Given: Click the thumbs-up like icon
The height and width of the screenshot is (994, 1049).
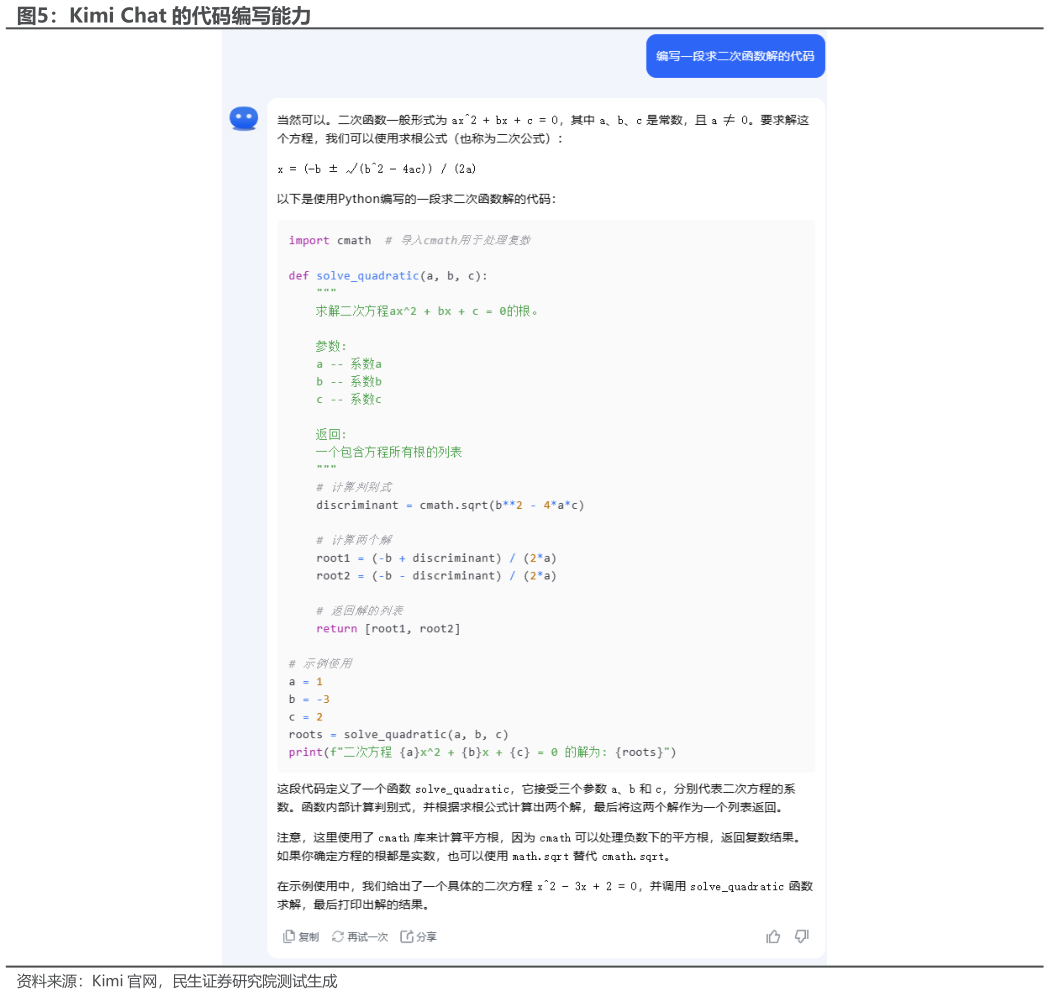Looking at the screenshot, I should [x=773, y=936].
